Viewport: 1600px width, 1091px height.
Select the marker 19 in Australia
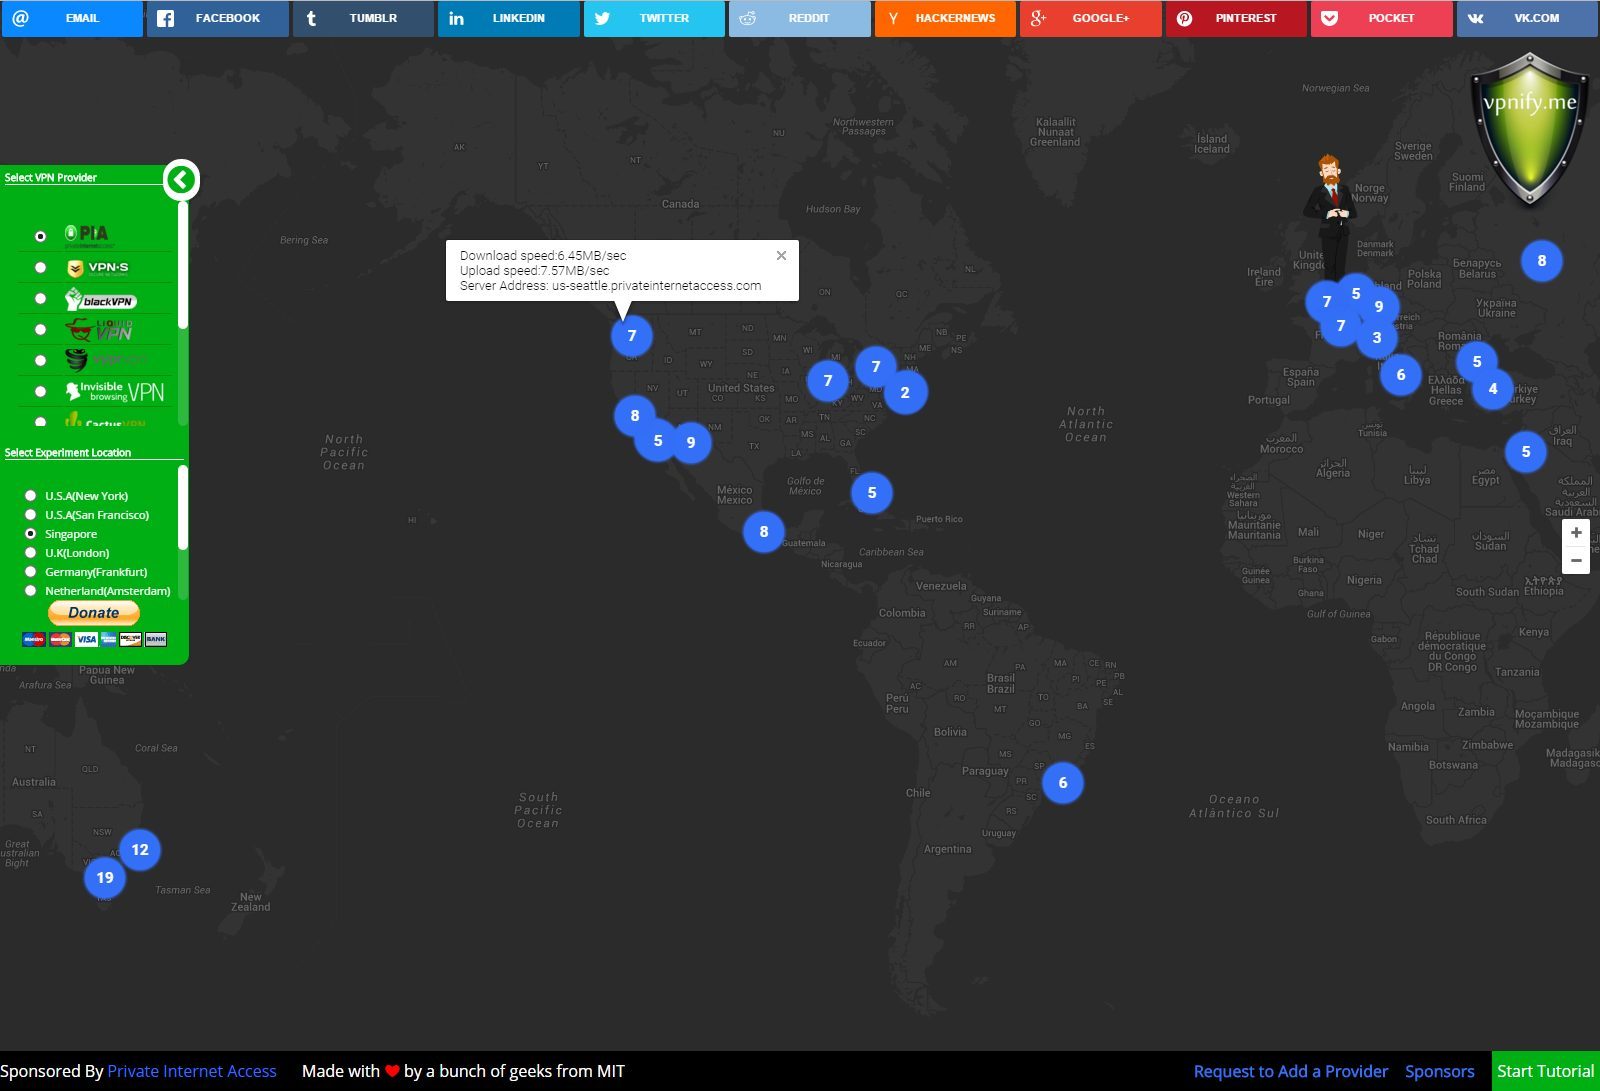(105, 877)
